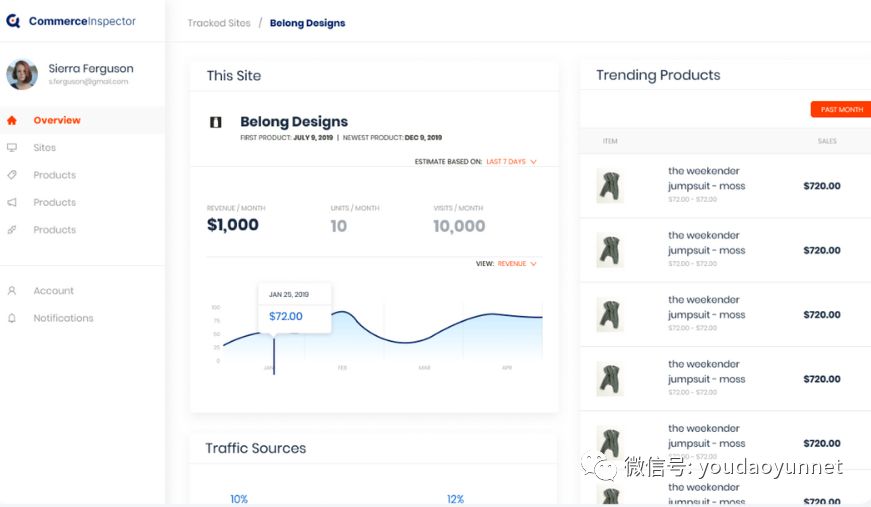This screenshot has width=871, height=507.
Task: Open the View Revenue dropdown
Action: (x=517, y=264)
